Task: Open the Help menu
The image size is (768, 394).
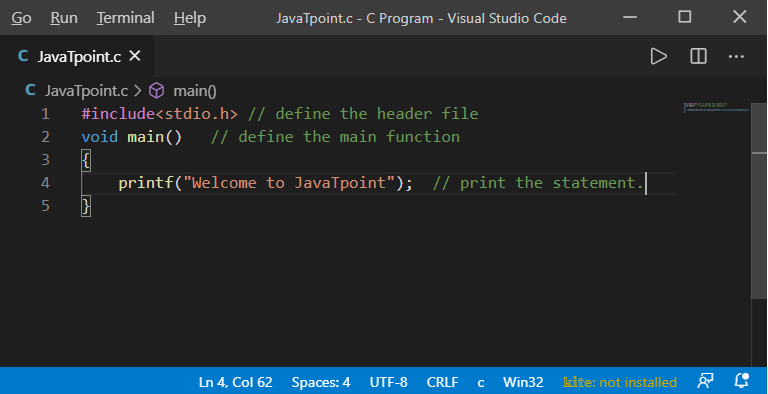Action: (190, 18)
